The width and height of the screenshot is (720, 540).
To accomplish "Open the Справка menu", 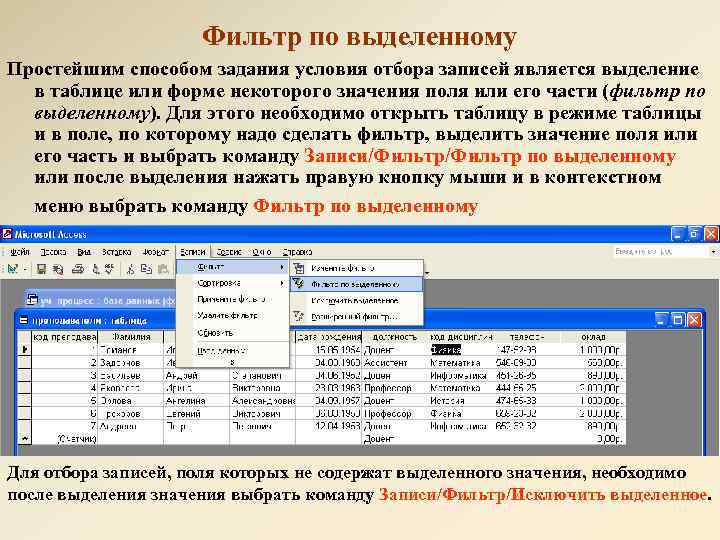I will pos(297,252).
